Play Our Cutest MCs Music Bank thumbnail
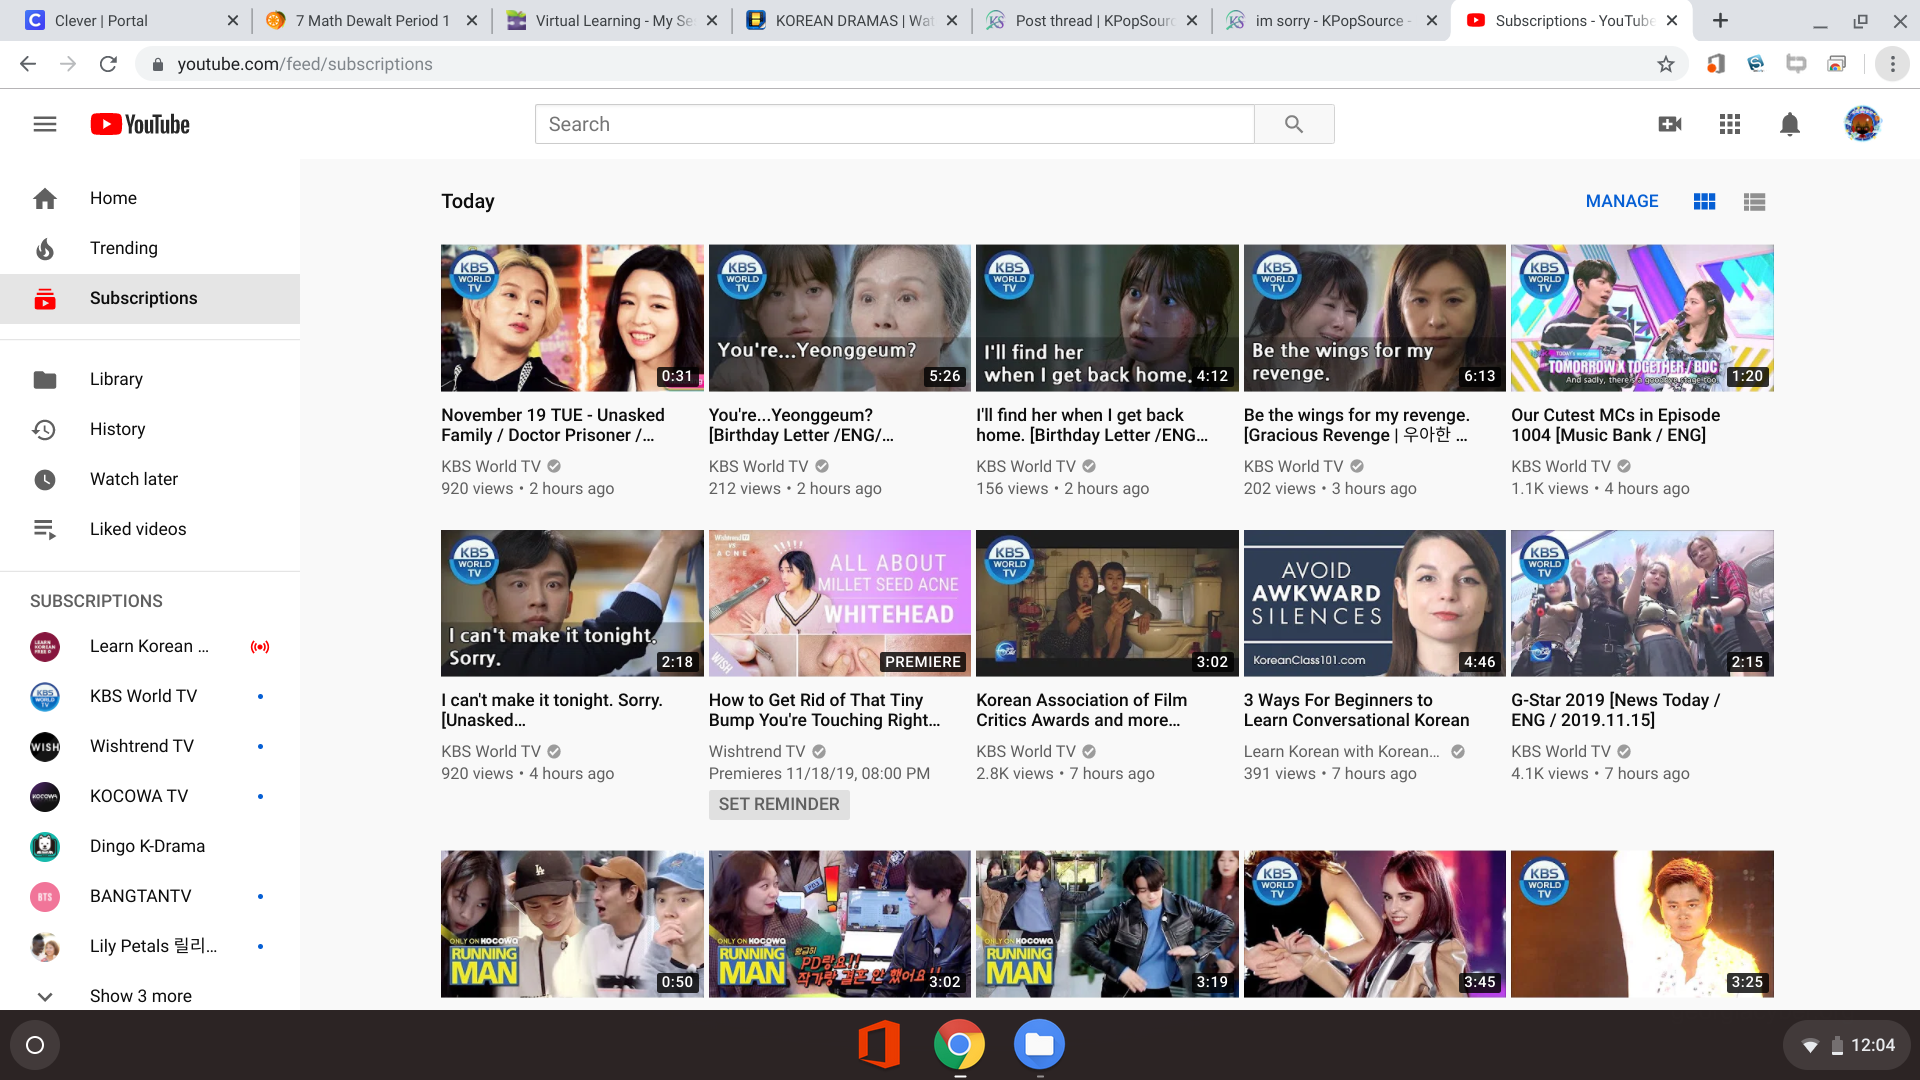The width and height of the screenshot is (1920, 1080). pos(1642,318)
